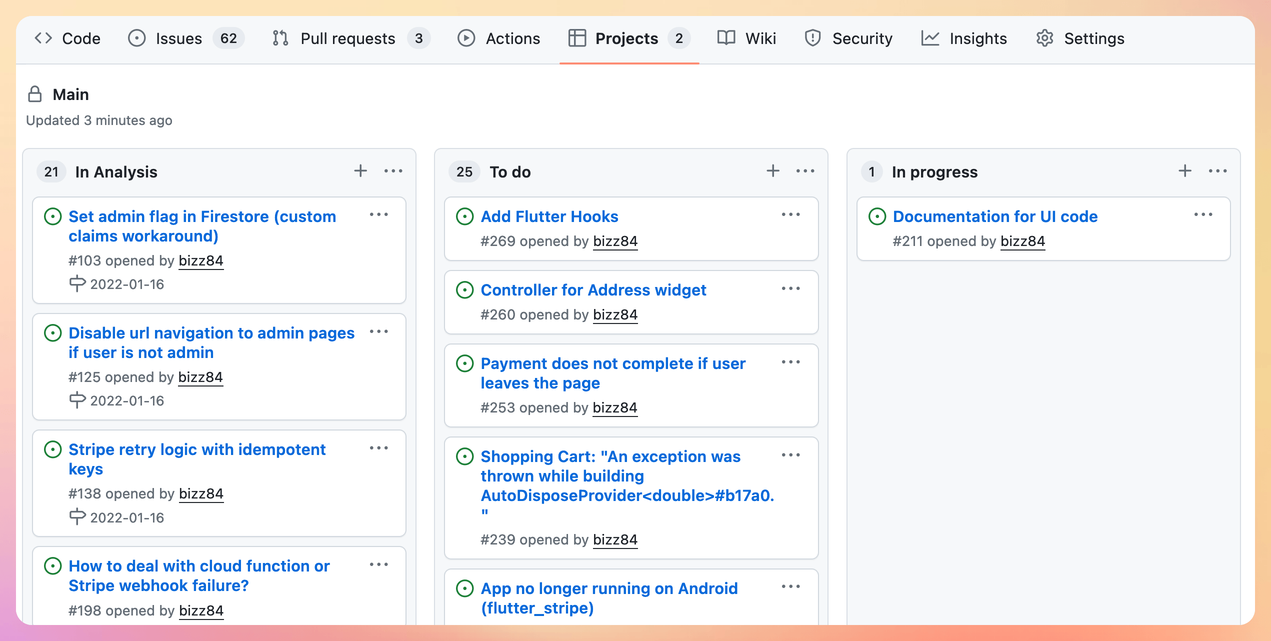Open issue Add Flutter Hooks
This screenshot has height=641, width=1271.
pos(549,216)
